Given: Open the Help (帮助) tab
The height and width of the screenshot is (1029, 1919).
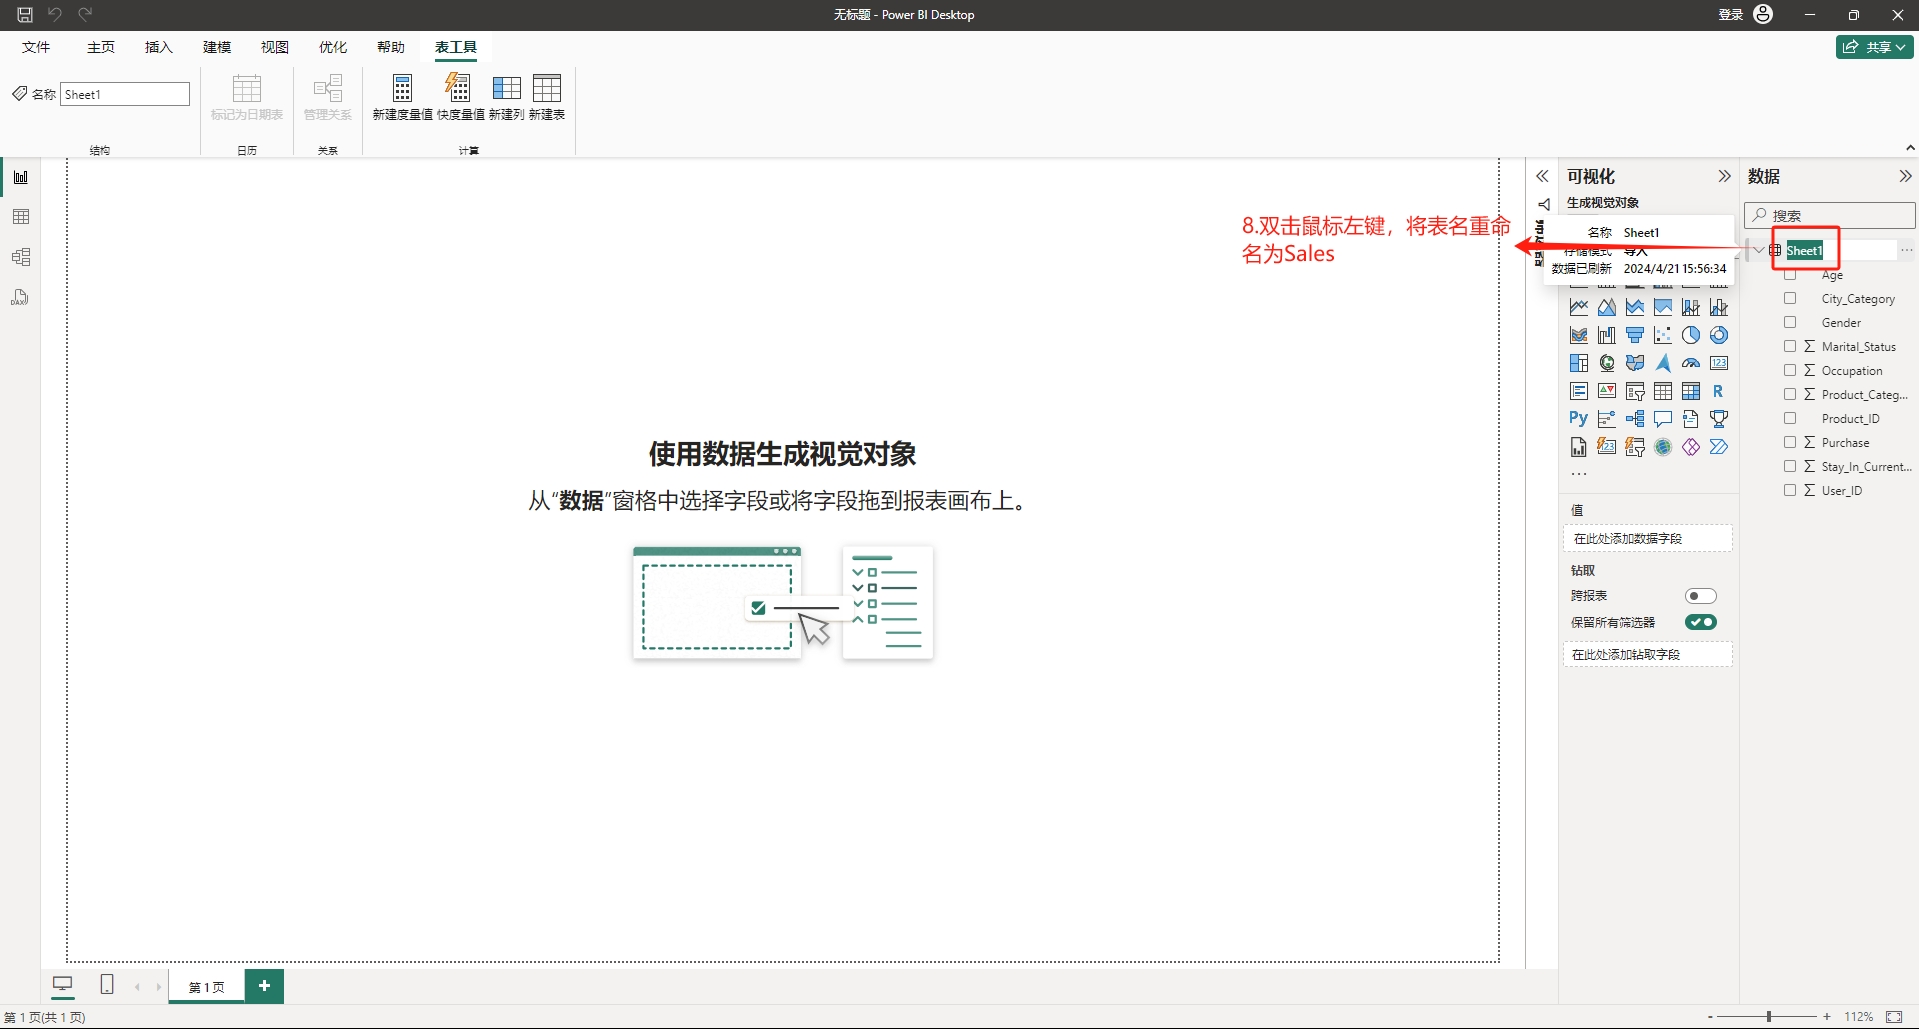Looking at the screenshot, I should (391, 47).
